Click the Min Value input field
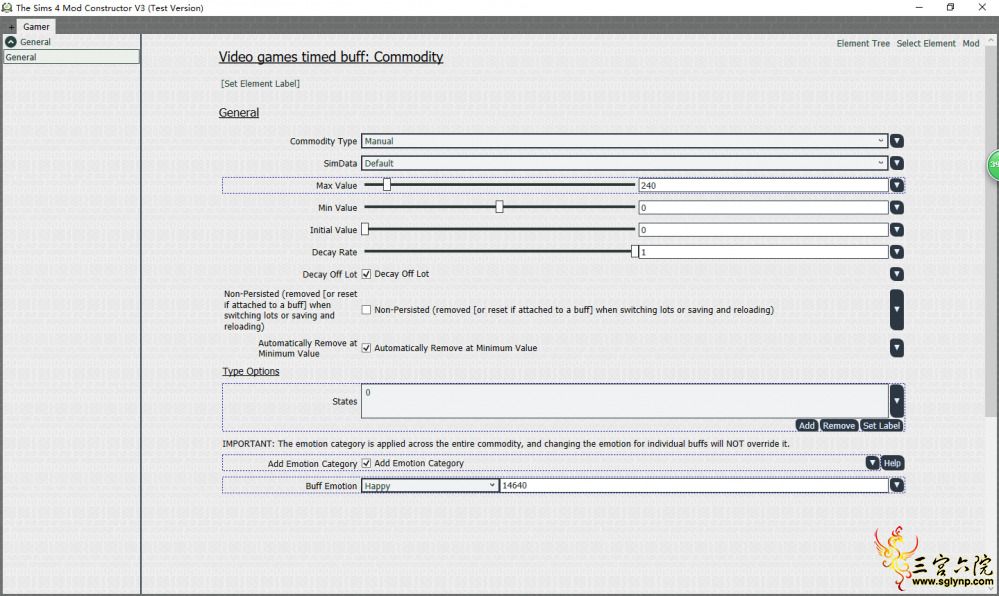Screen dimensions: 999x596 tap(763, 208)
